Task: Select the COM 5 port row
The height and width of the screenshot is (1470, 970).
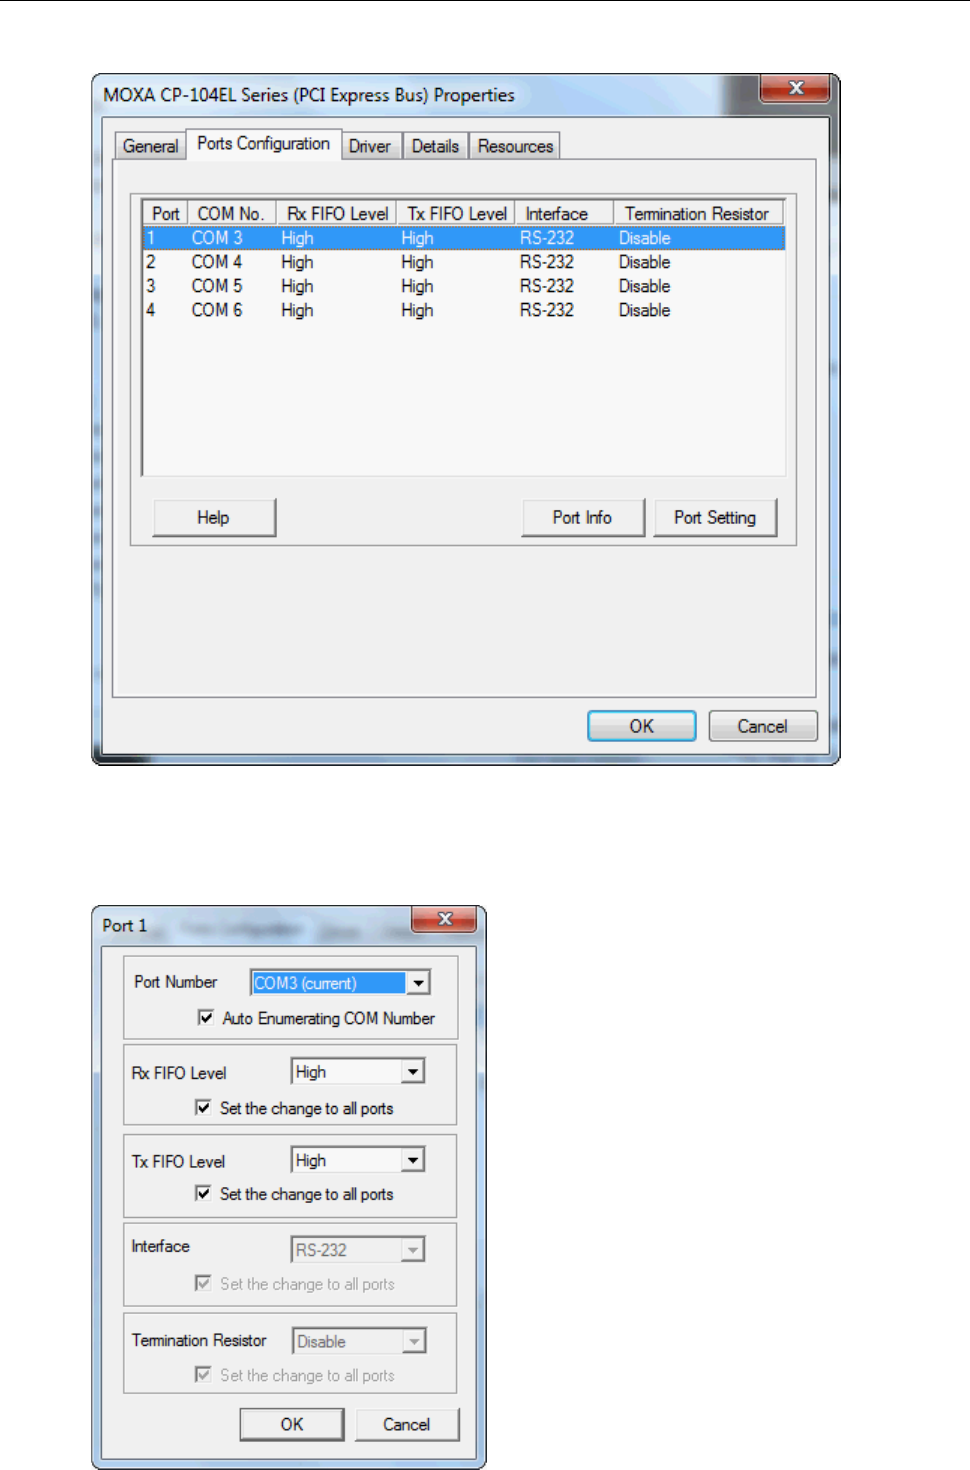Action: click(464, 286)
